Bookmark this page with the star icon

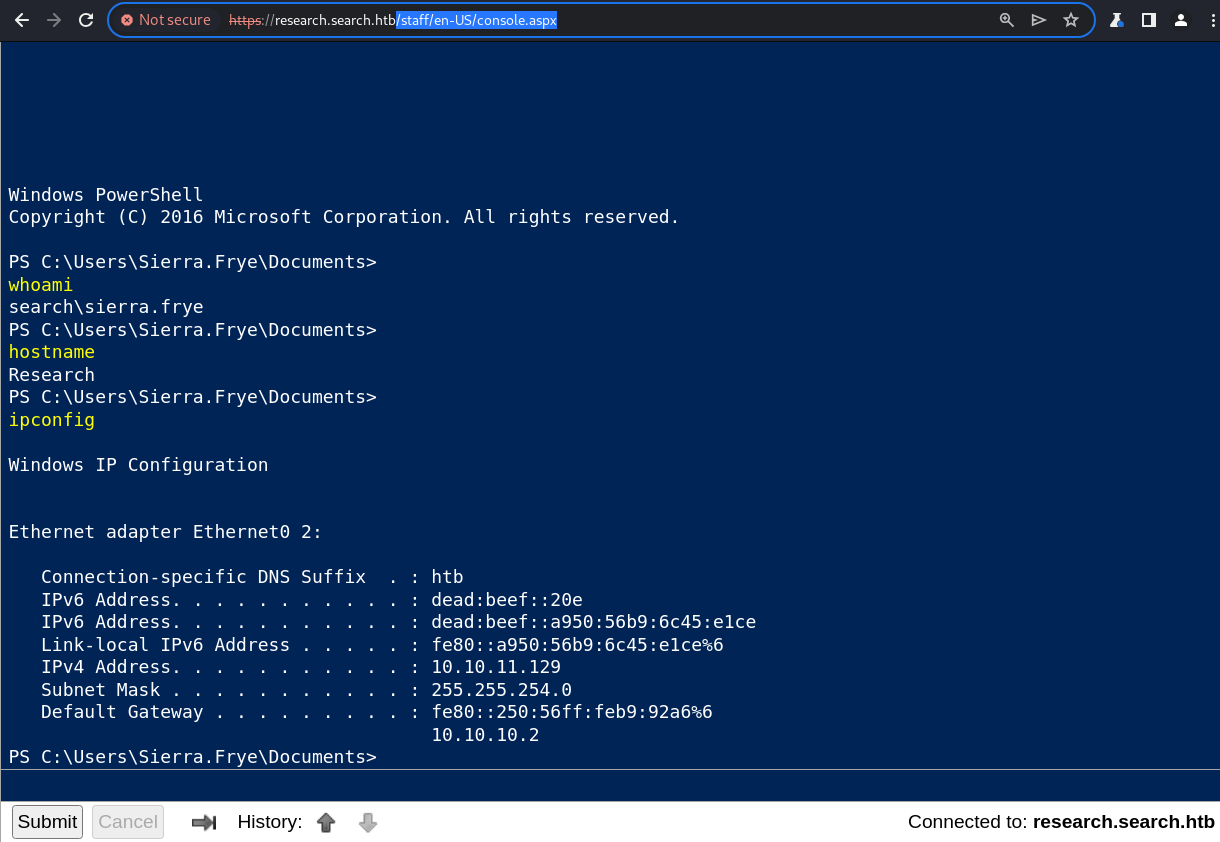click(x=1071, y=20)
